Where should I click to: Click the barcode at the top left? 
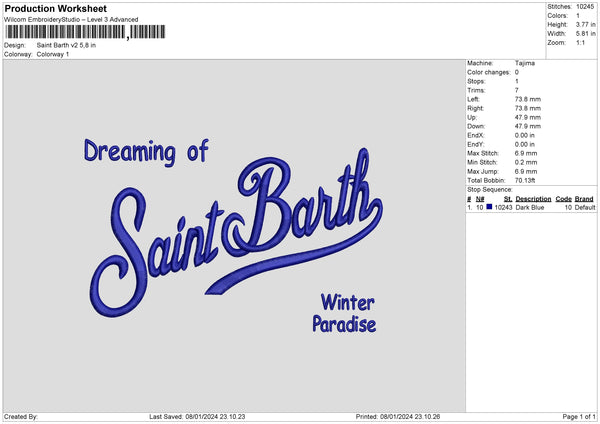tap(66, 32)
